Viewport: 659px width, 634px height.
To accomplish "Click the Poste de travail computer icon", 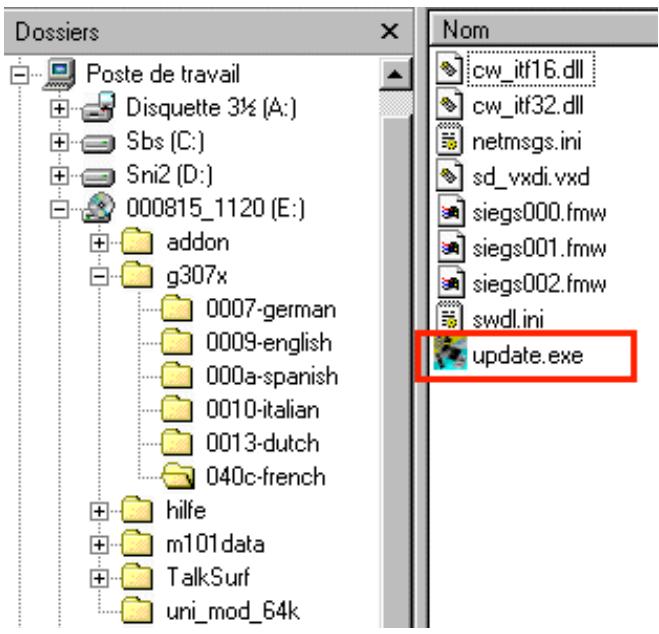I will click(60, 74).
